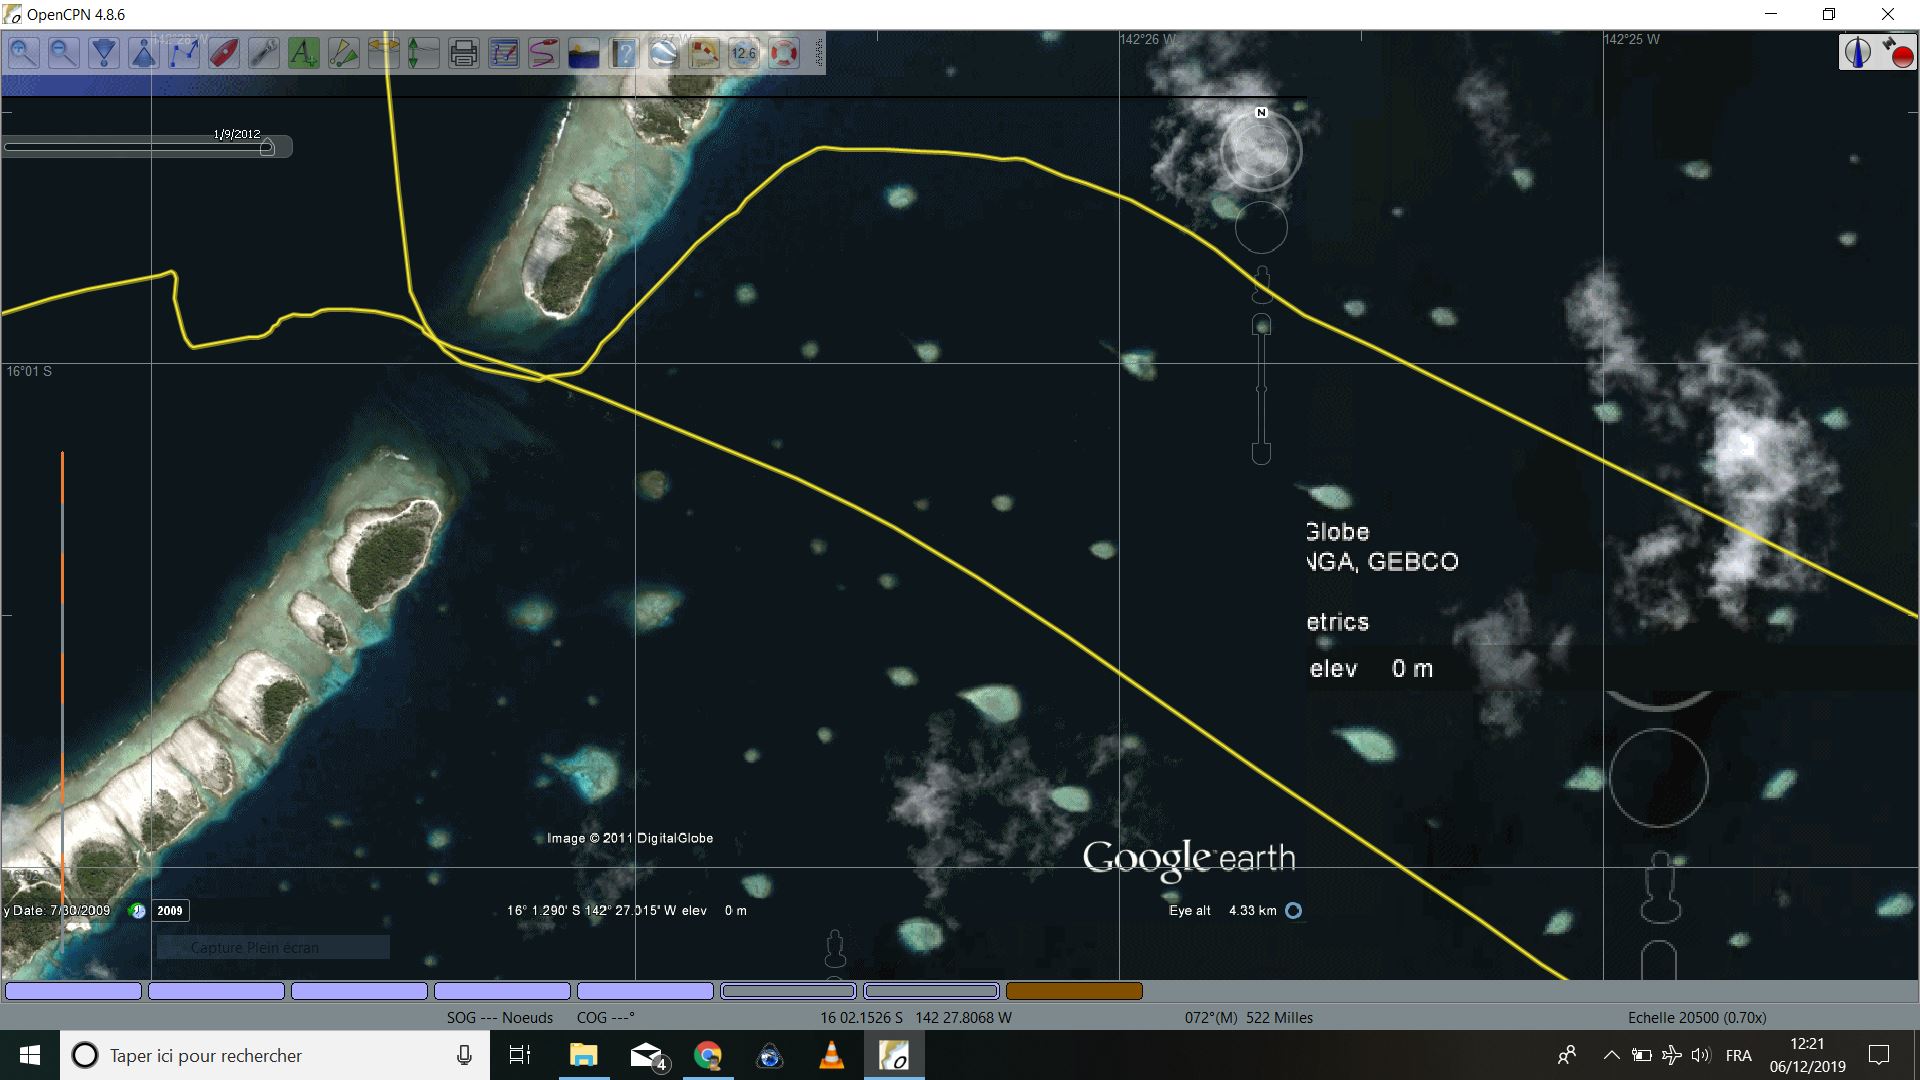Open settings wrench icon in toolbar
The width and height of the screenshot is (1920, 1080).
point(264,53)
